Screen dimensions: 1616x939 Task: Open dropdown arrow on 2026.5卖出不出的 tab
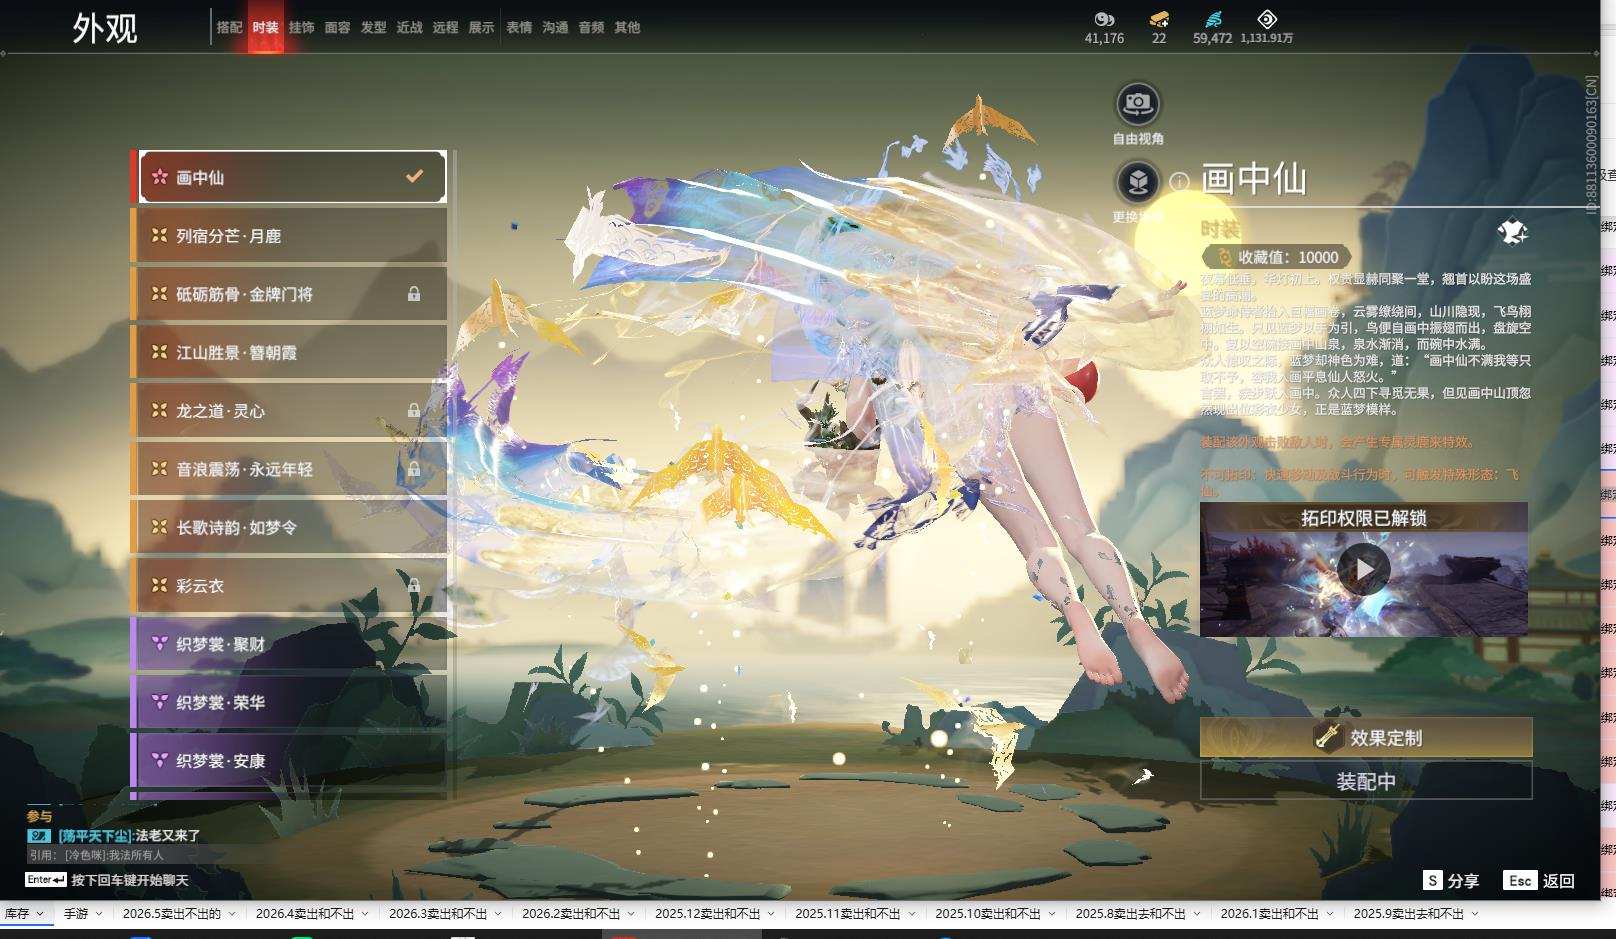click(x=231, y=914)
